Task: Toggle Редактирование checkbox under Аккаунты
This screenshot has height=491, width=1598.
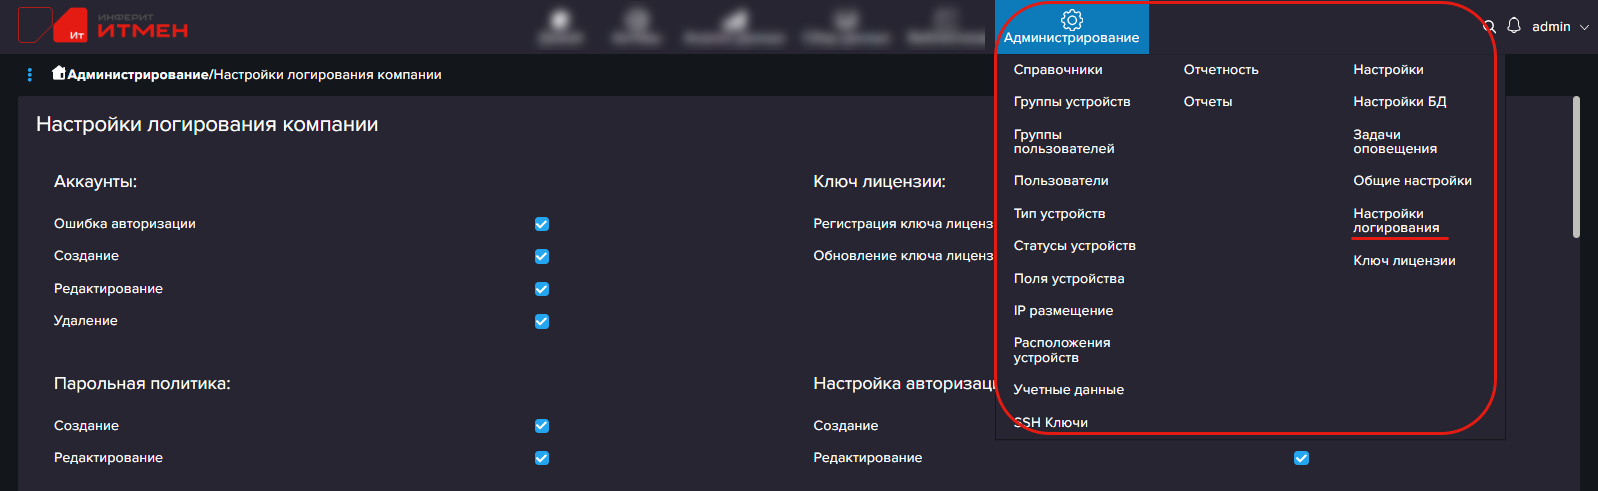Action: pyautogui.click(x=542, y=289)
